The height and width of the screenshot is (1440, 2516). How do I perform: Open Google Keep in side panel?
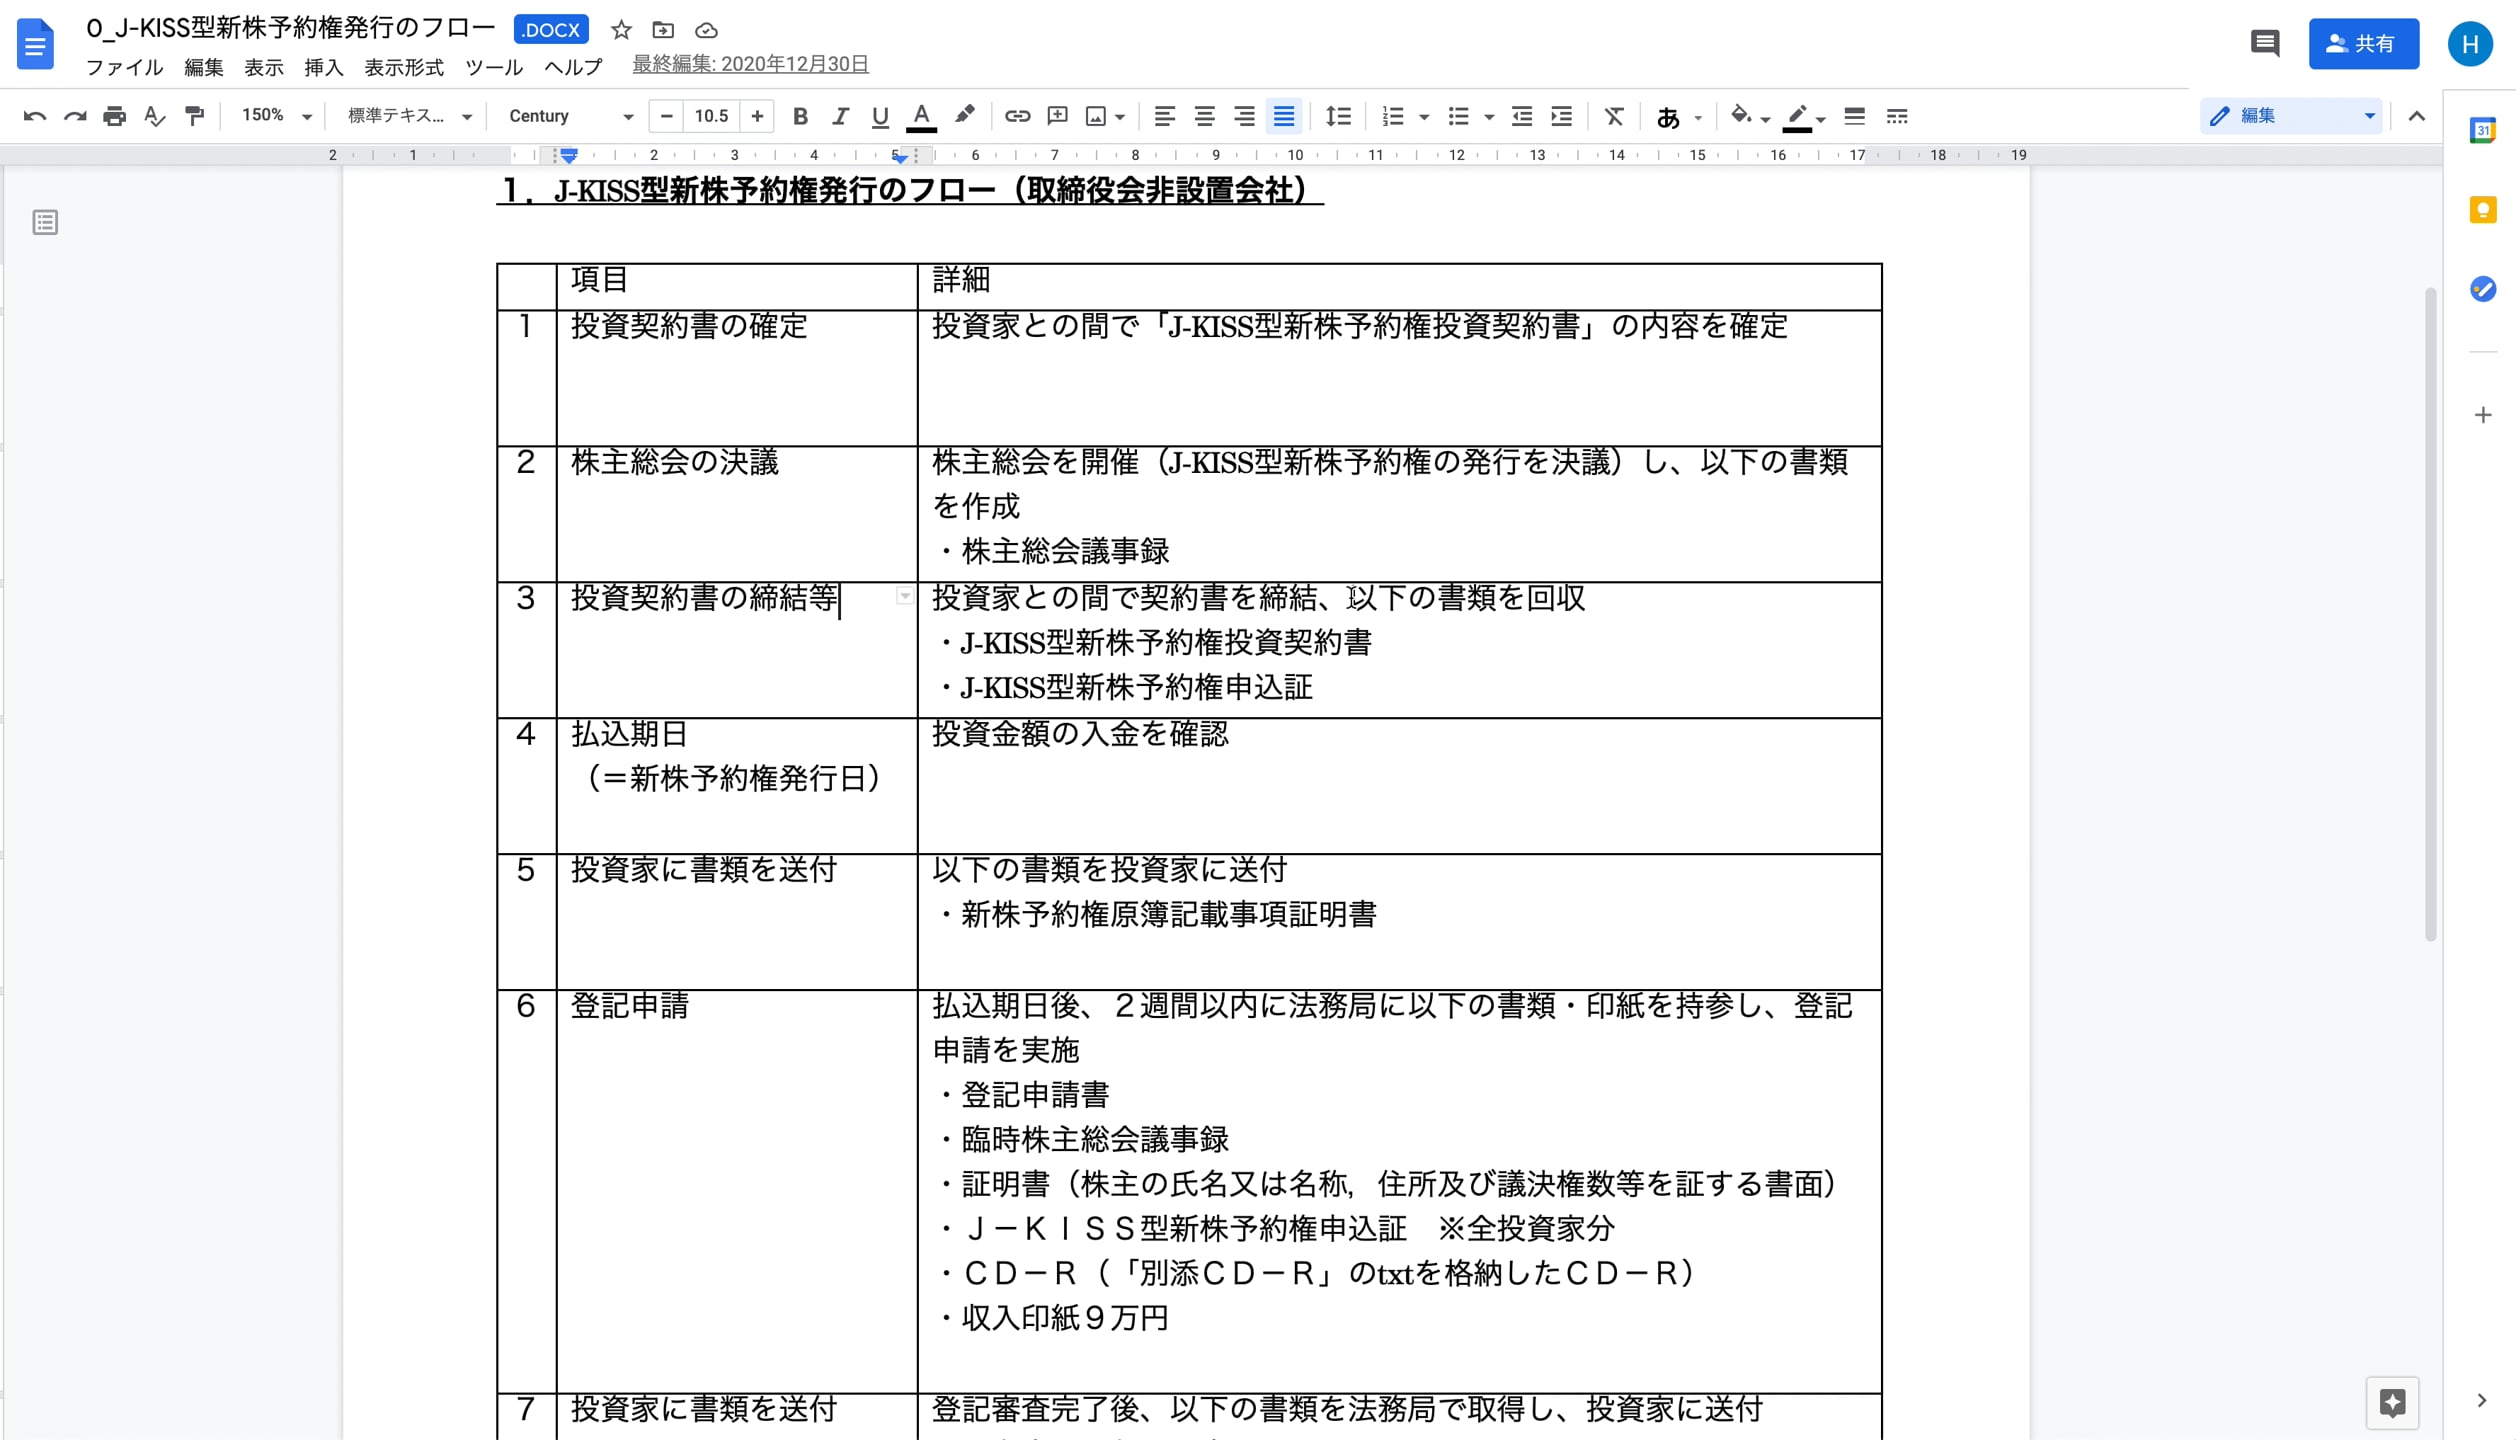(2482, 210)
